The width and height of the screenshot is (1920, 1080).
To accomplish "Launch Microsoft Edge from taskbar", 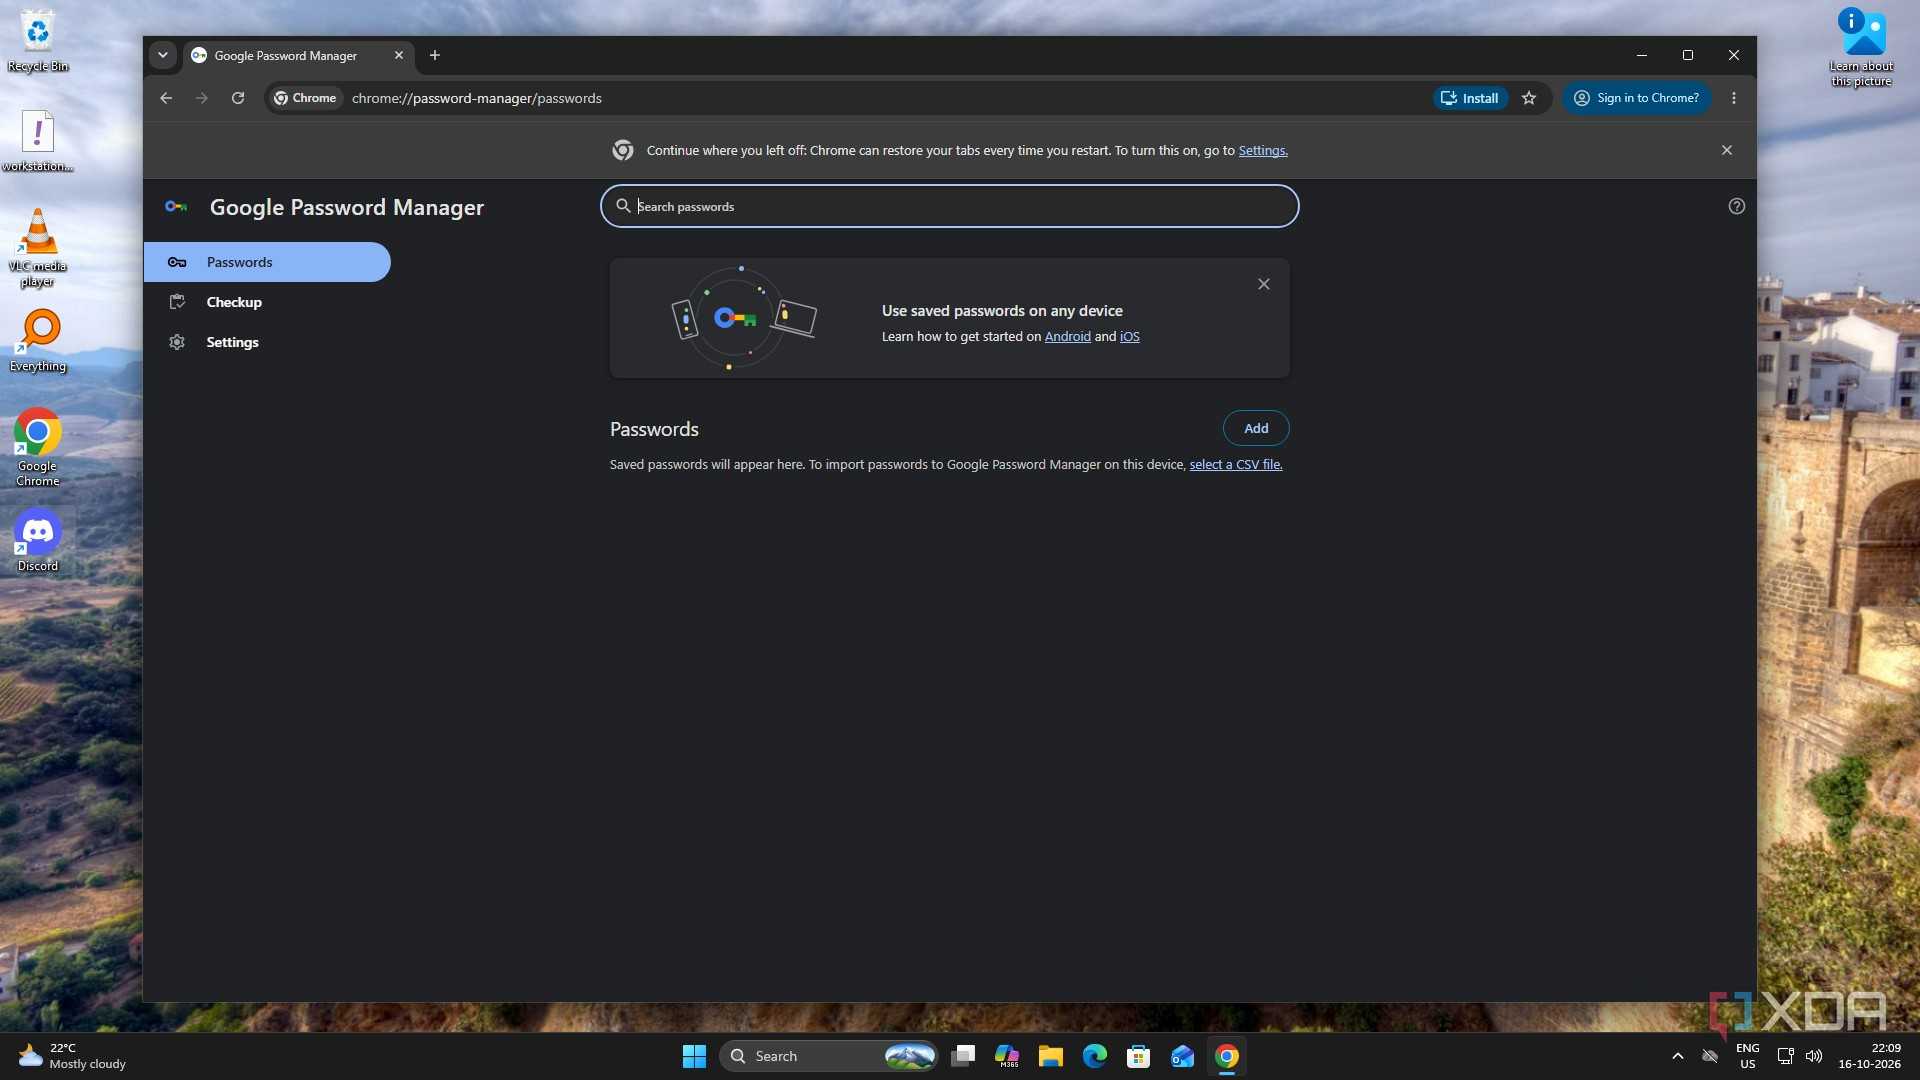I will tap(1095, 1056).
